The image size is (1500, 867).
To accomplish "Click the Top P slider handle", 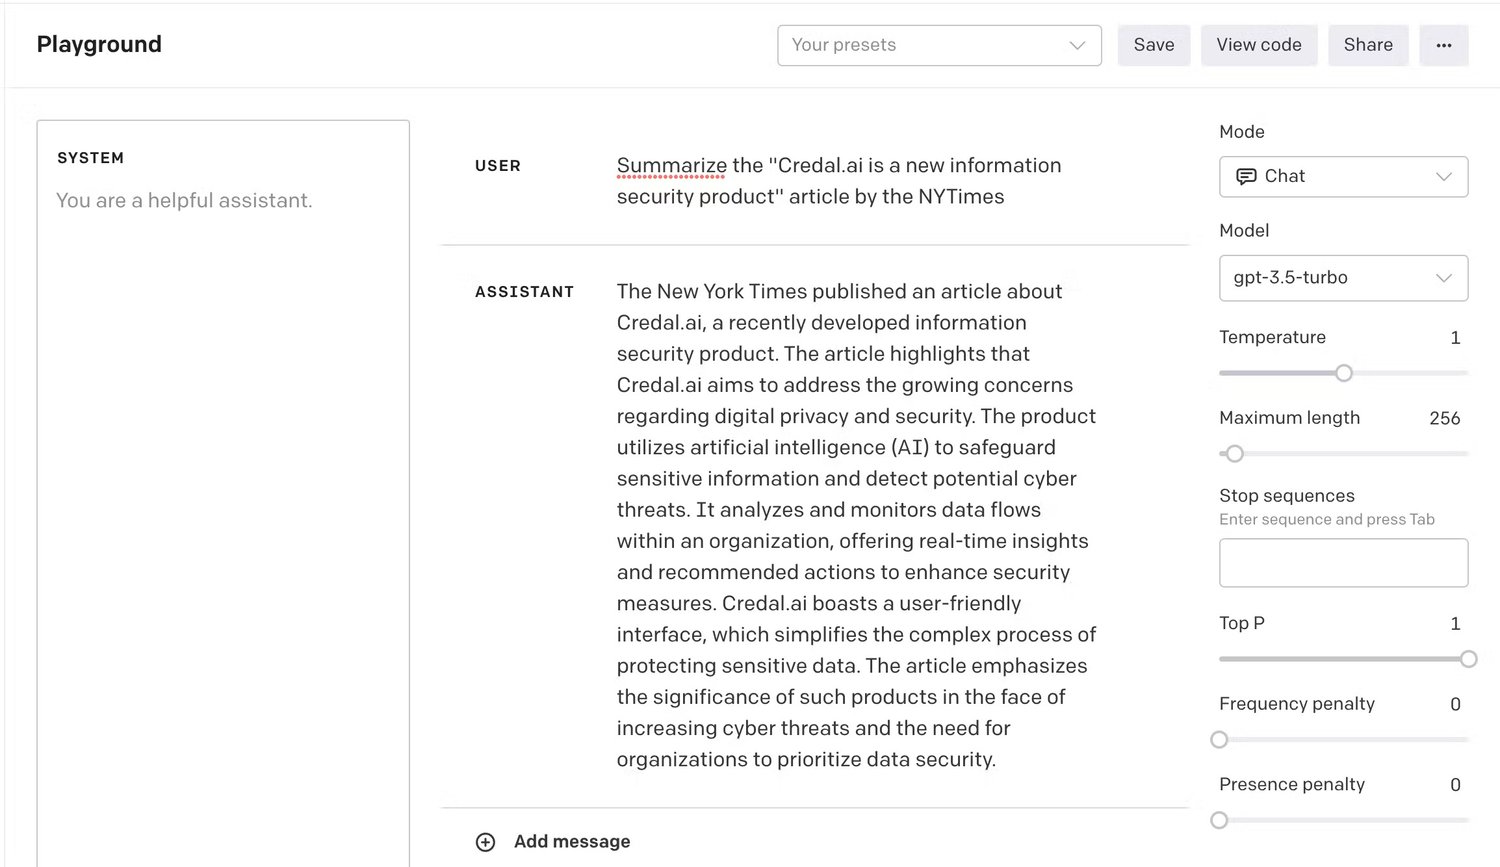I will point(1468,659).
